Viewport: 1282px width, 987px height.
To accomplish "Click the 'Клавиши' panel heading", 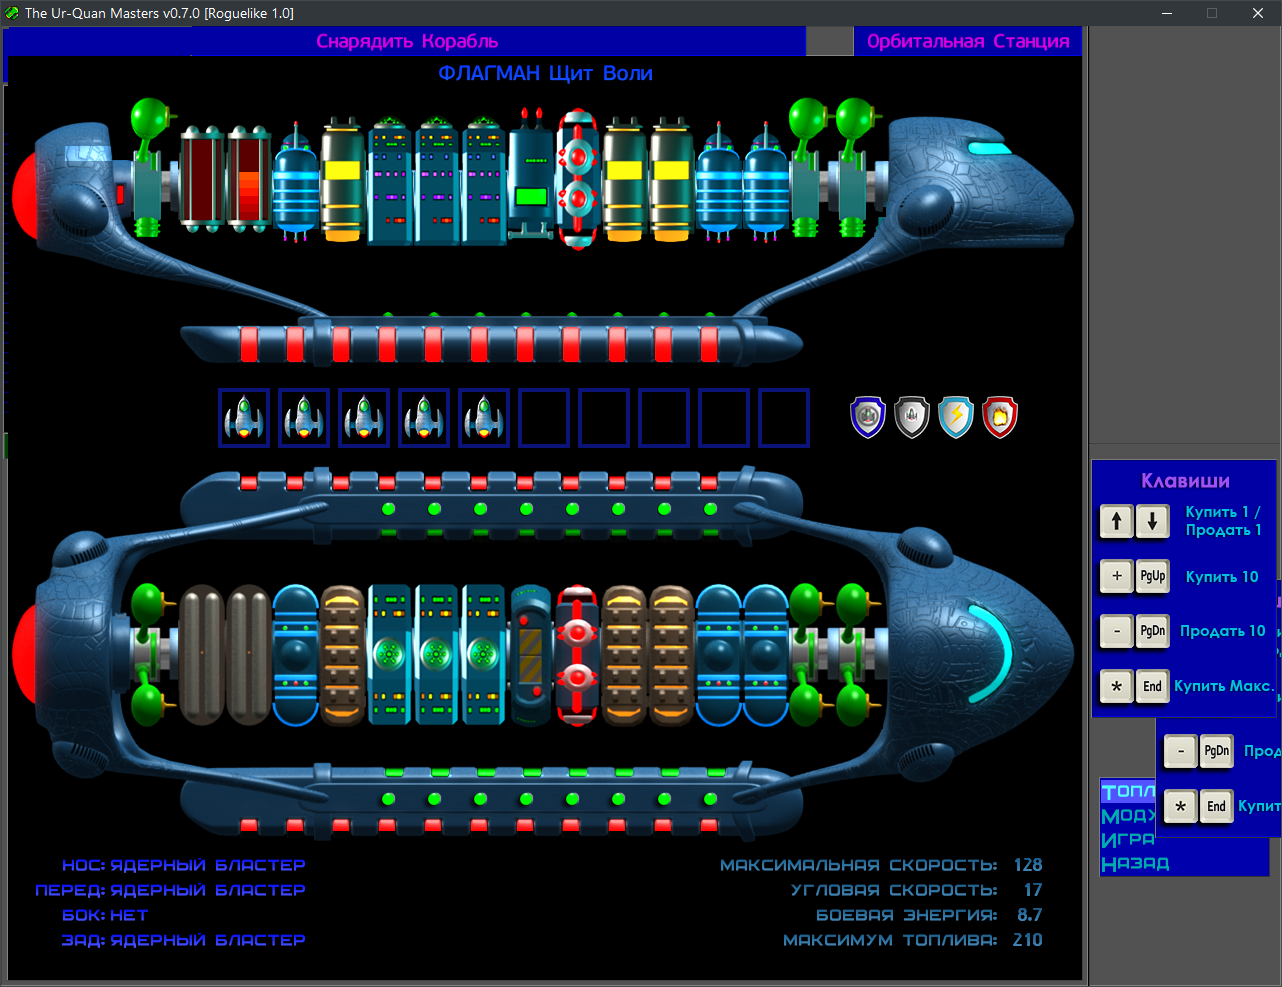I will pyautogui.click(x=1185, y=481).
